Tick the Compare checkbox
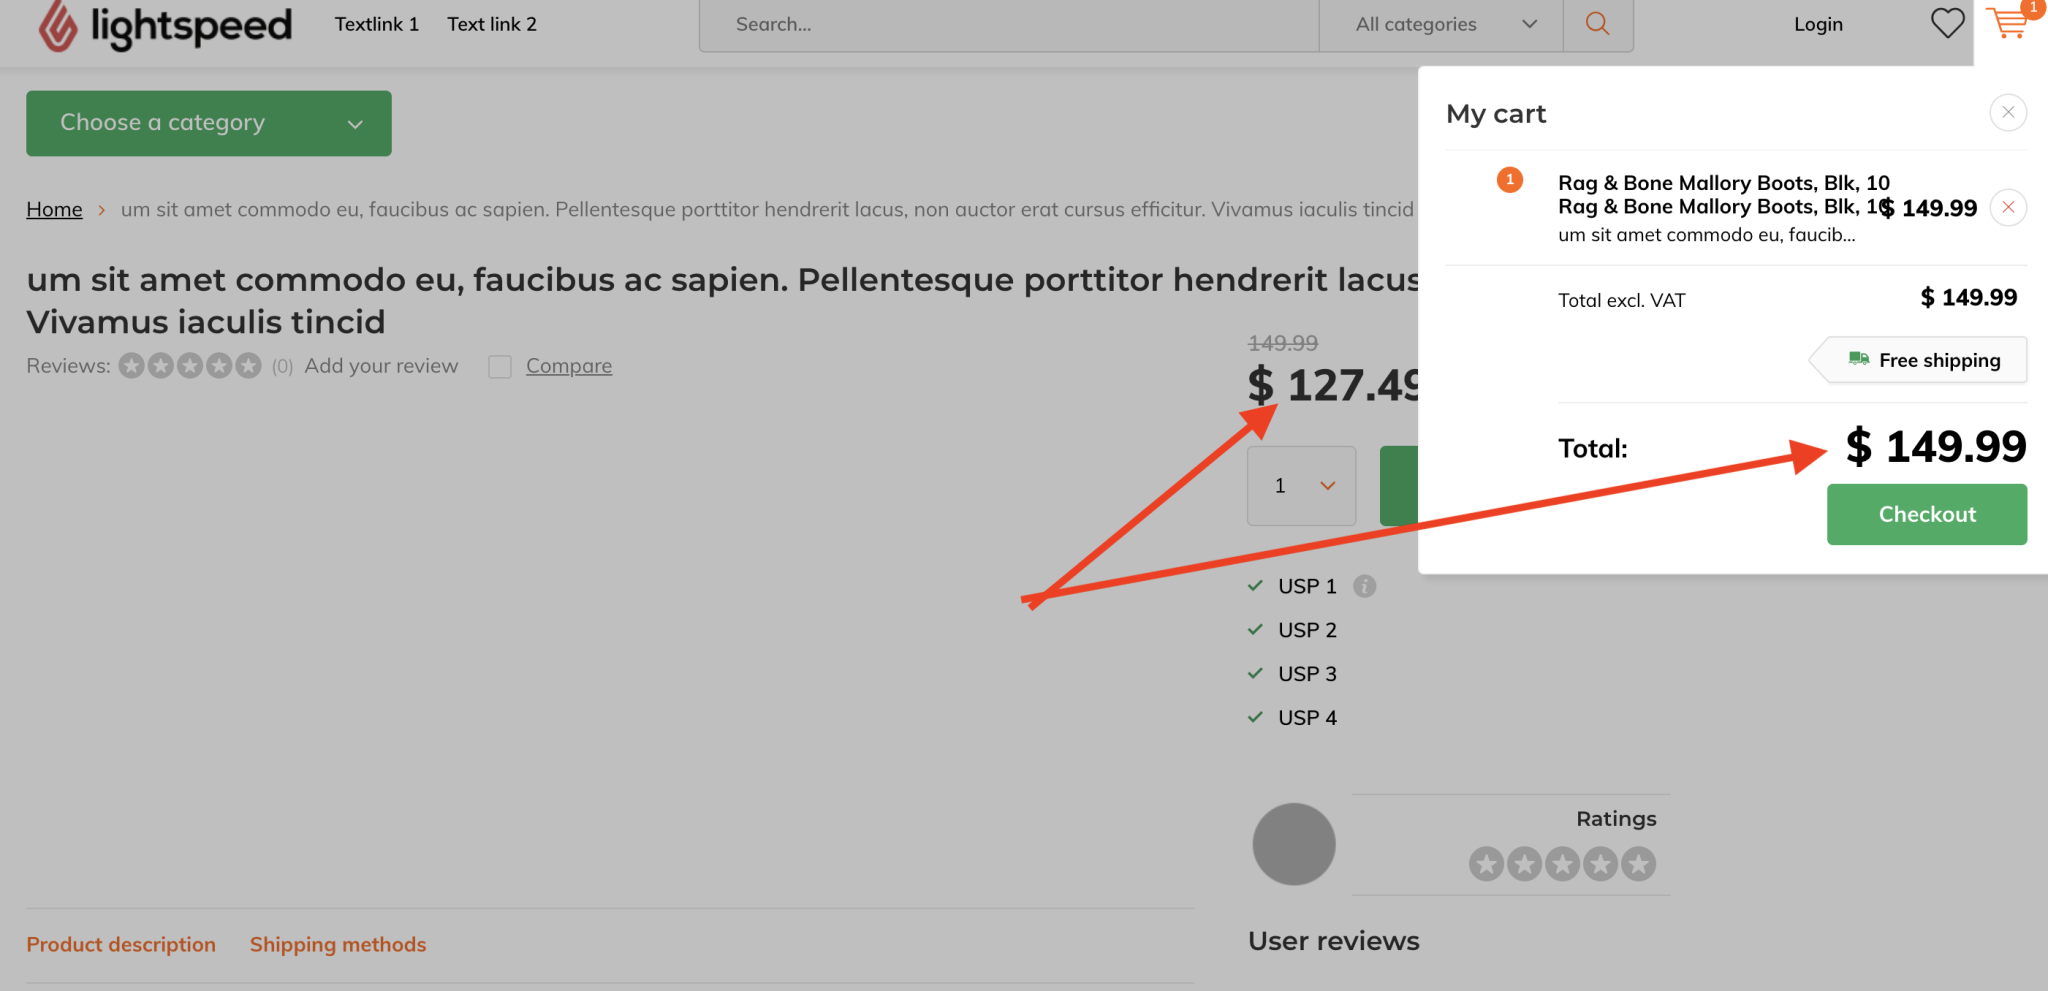Screen dimensions: 2048x991 click(x=500, y=367)
